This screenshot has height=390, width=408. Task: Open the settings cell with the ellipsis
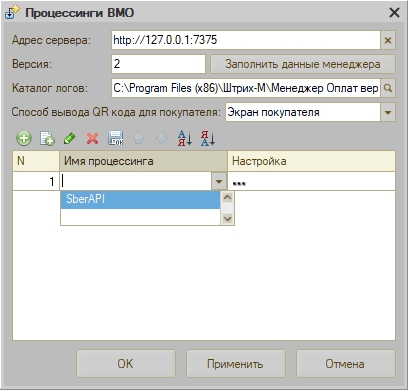[311, 181]
